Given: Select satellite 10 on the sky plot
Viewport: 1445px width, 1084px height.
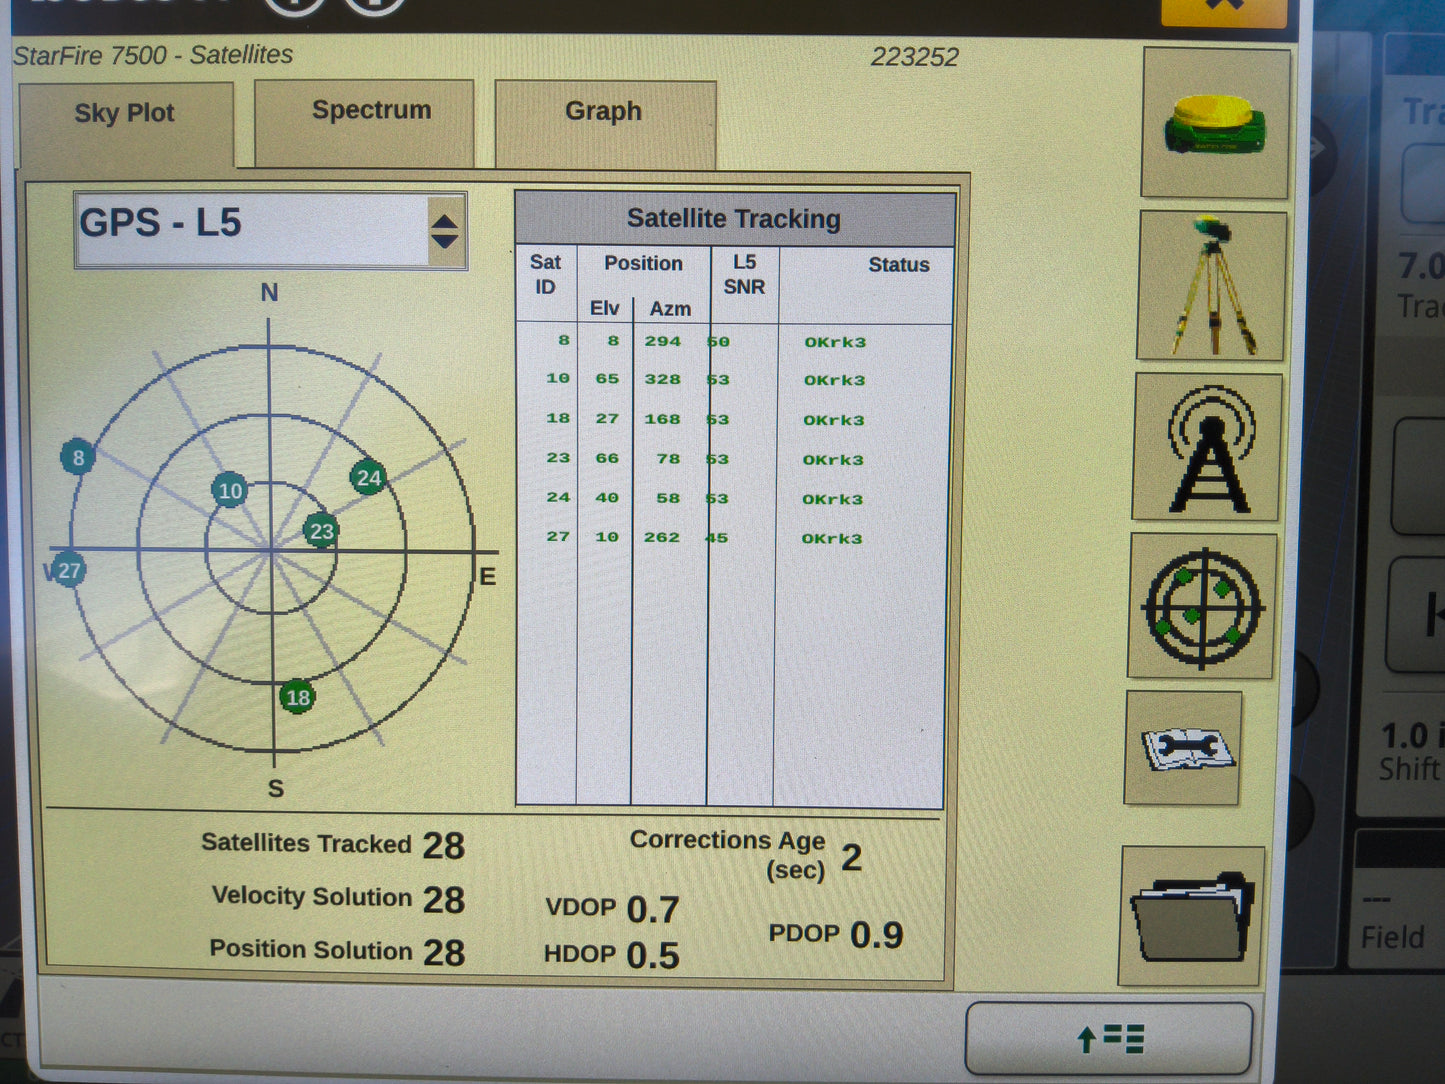Looking at the screenshot, I should point(230,490).
